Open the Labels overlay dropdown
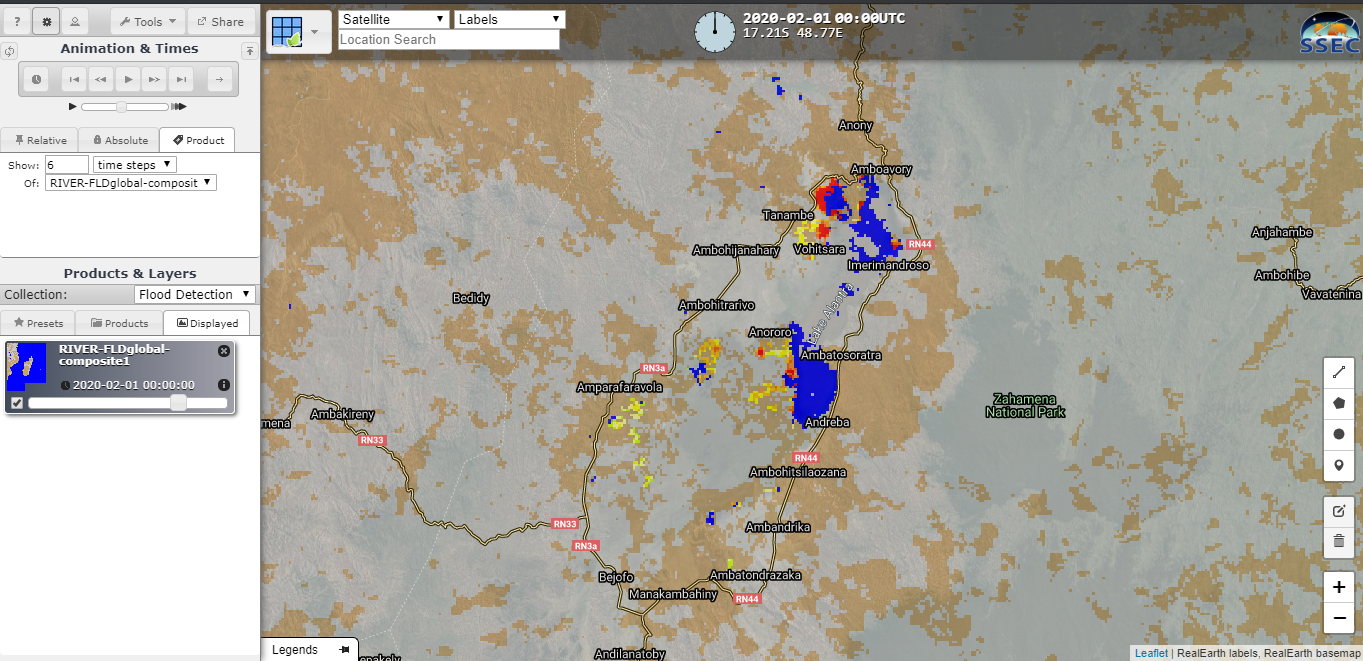Screen dimensions: 1363x661 510,19
